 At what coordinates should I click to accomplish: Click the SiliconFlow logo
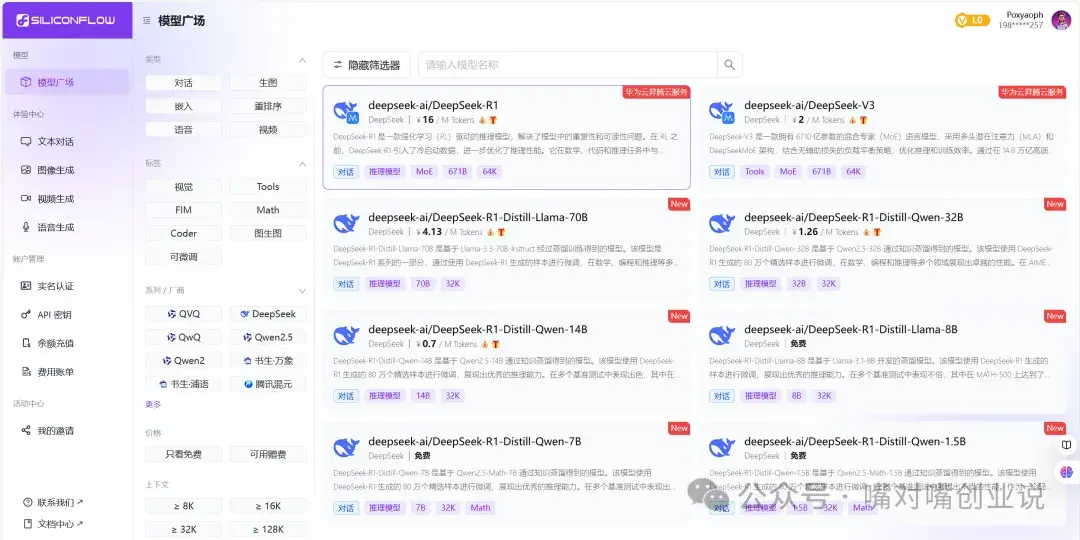coord(65,20)
